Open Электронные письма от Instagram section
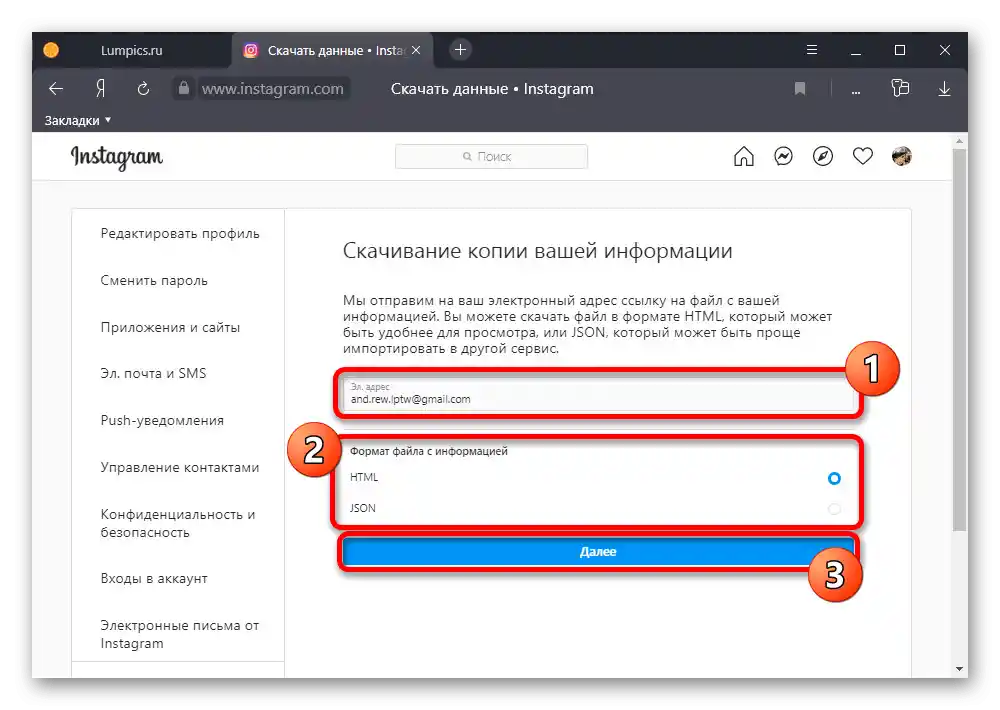The height and width of the screenshot is (710, 1000). pos(180,634)
